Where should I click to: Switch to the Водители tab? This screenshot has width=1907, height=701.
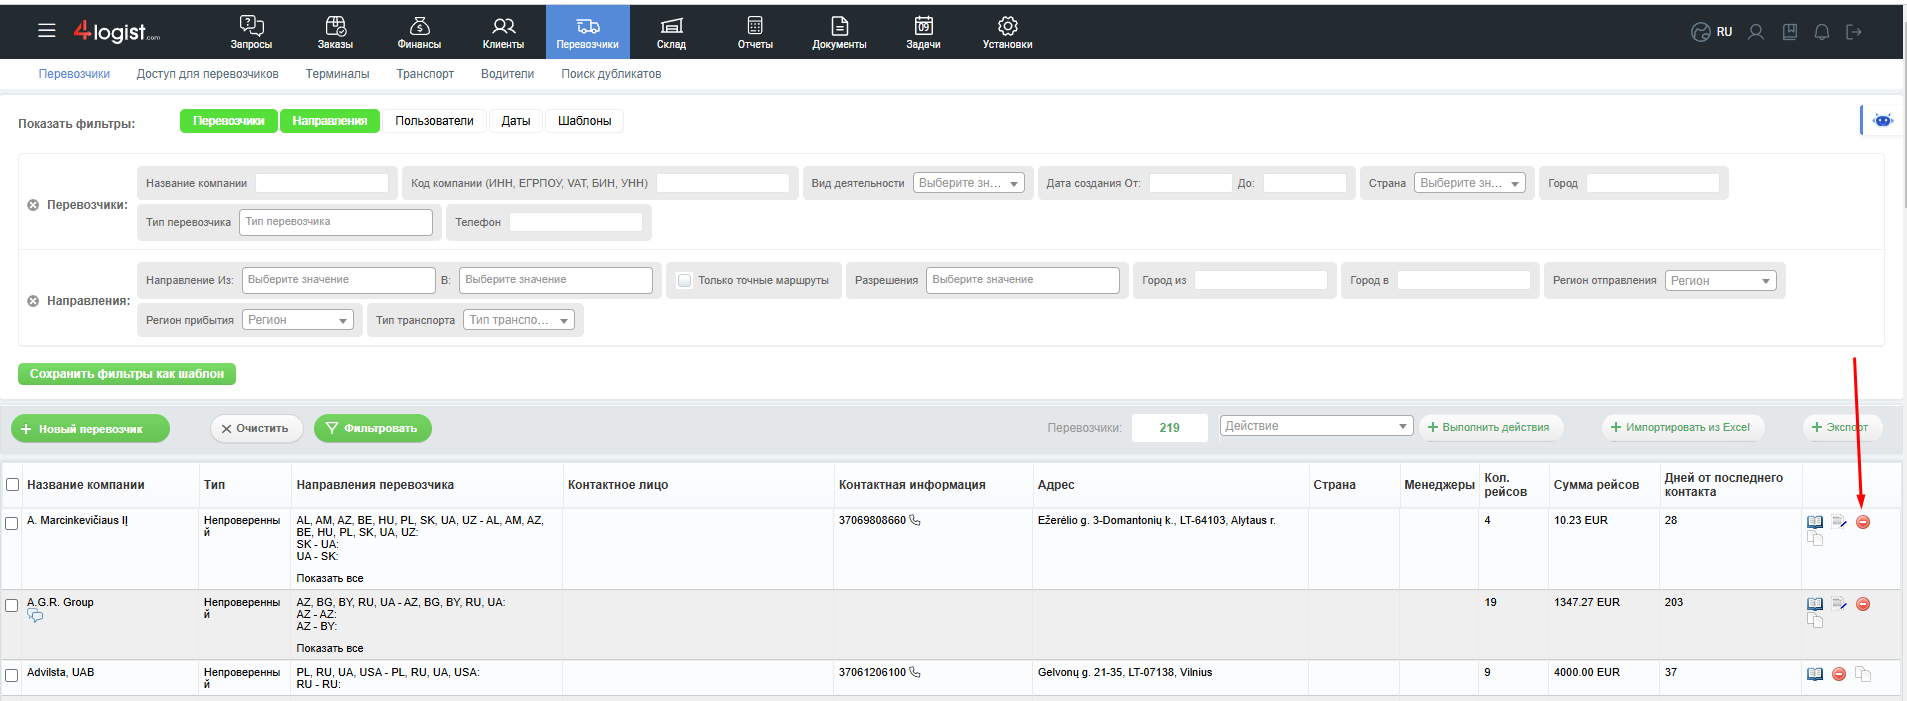click(507, 74)
